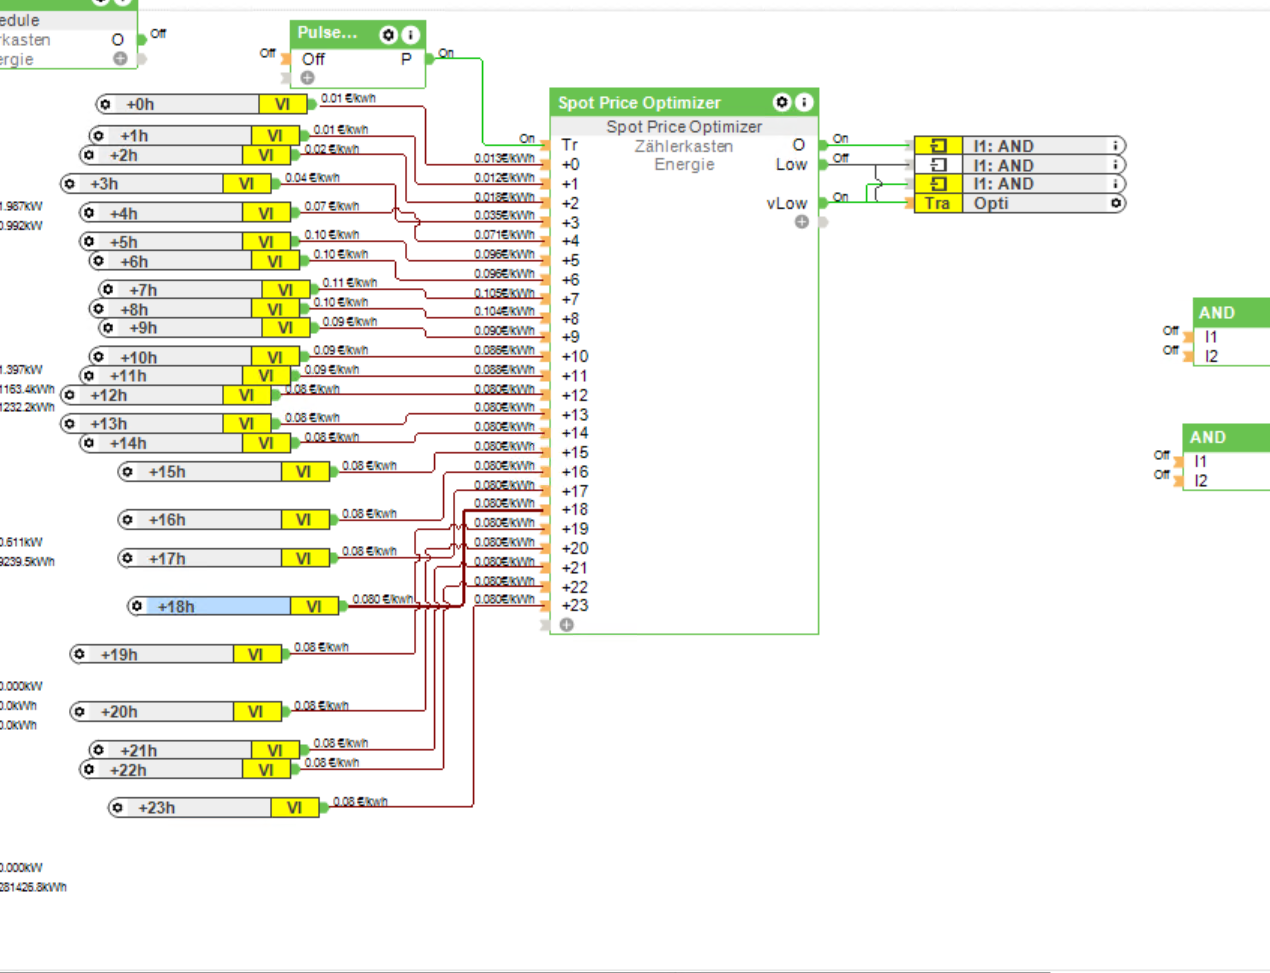This screenshot has width=1270, height=973.
Task: Expand outputs with the plus below vLow
Action: coord(801,222)
